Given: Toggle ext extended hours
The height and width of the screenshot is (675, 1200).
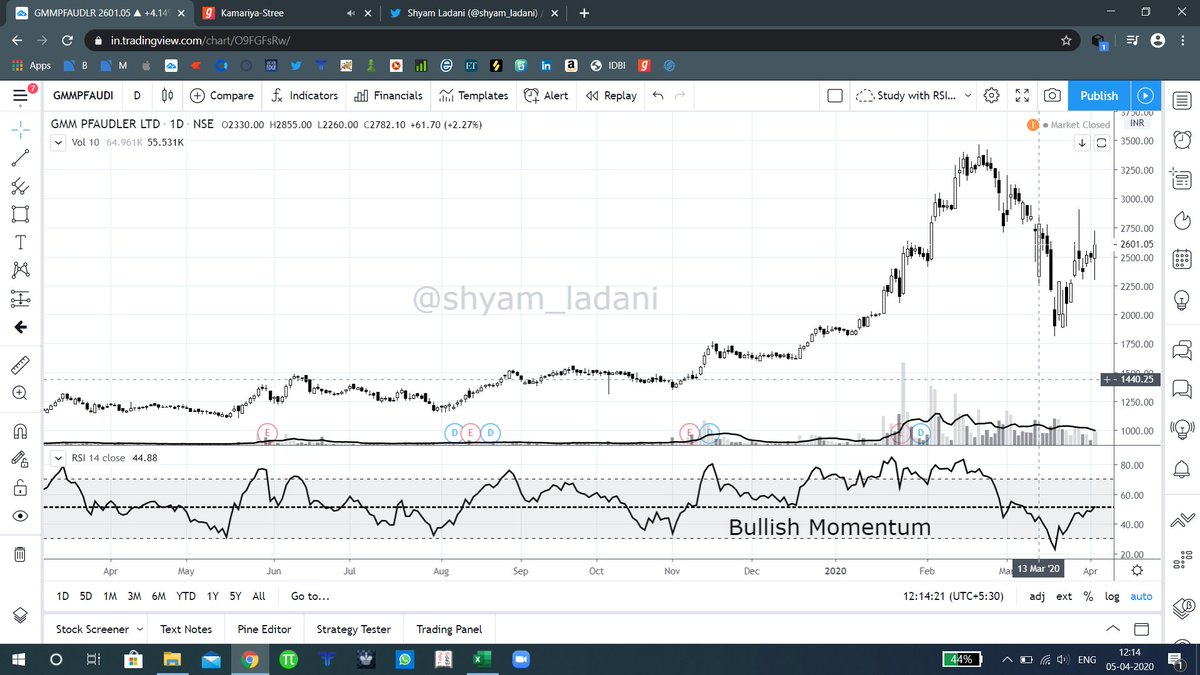Looking at the screenshot, I should (x=1064, y=596).
